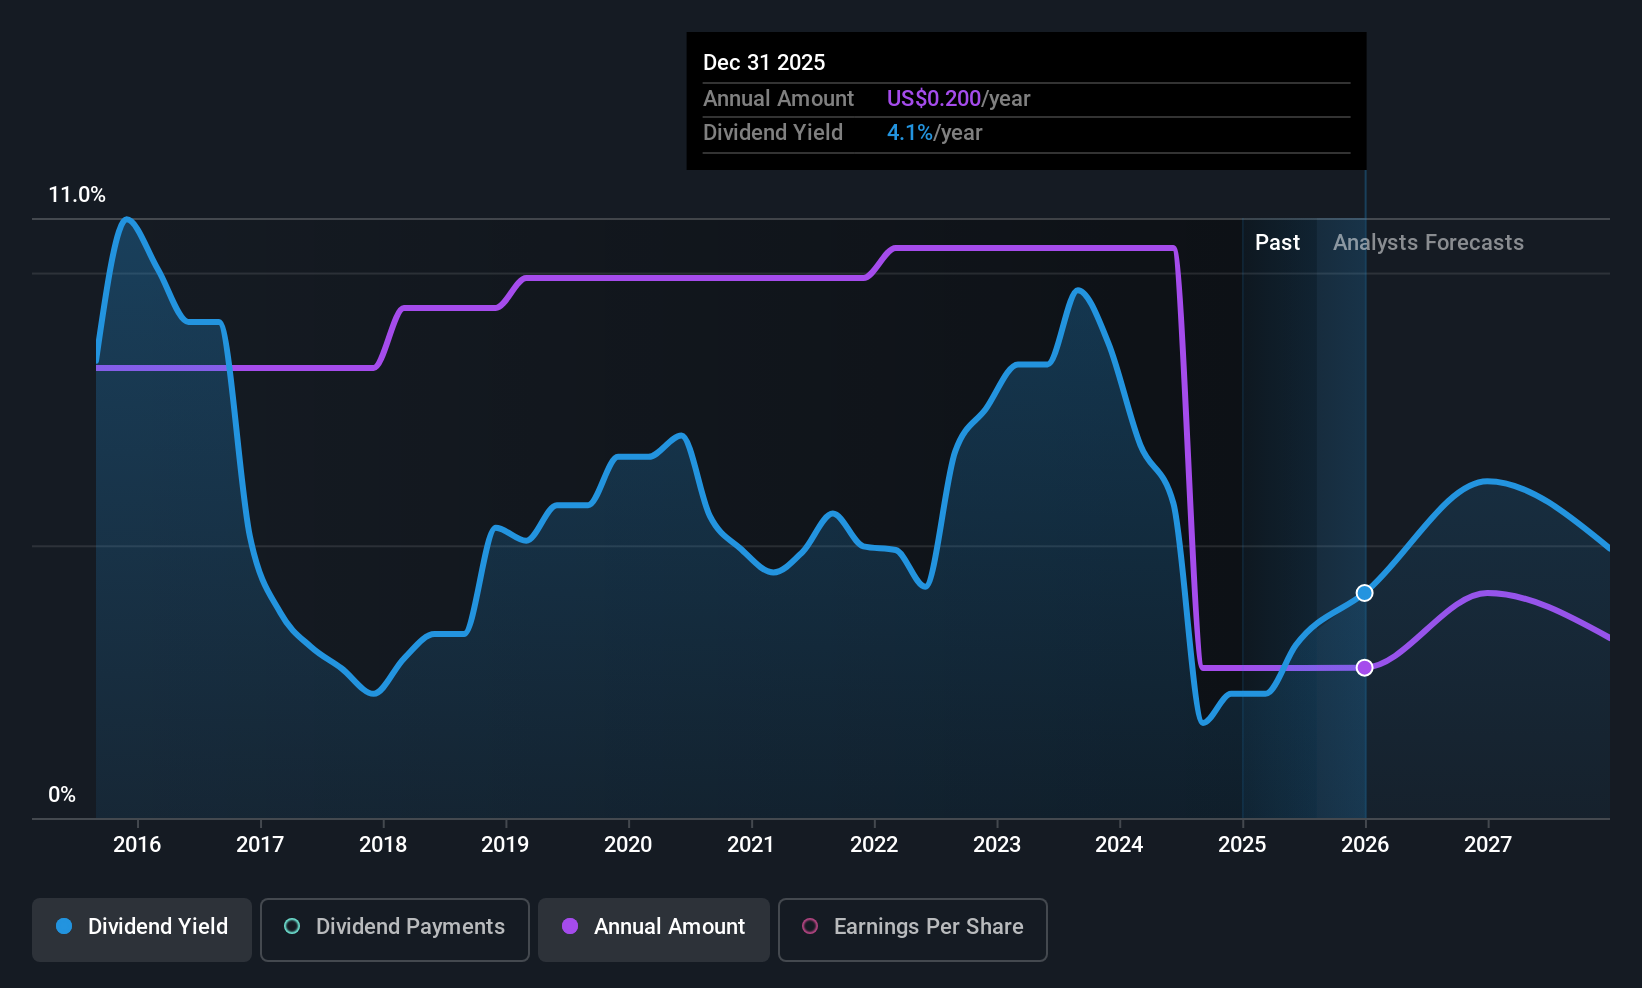Select the Analysts Forecasts period label
Screen dimensions: 1642x988
[1427, 243]
